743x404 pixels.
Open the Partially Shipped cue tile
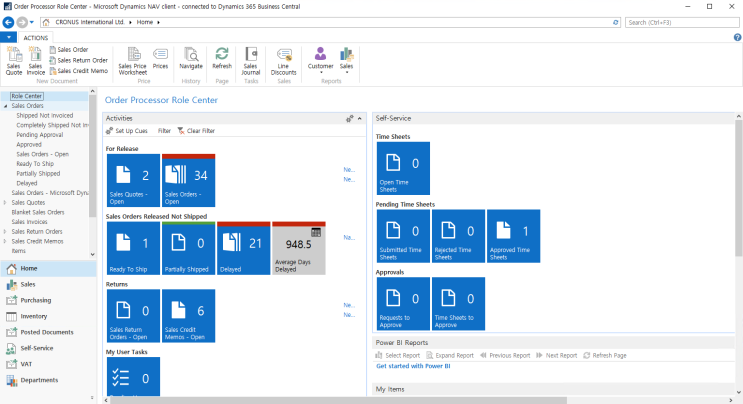pyautogui.click(x=189, y=248)
